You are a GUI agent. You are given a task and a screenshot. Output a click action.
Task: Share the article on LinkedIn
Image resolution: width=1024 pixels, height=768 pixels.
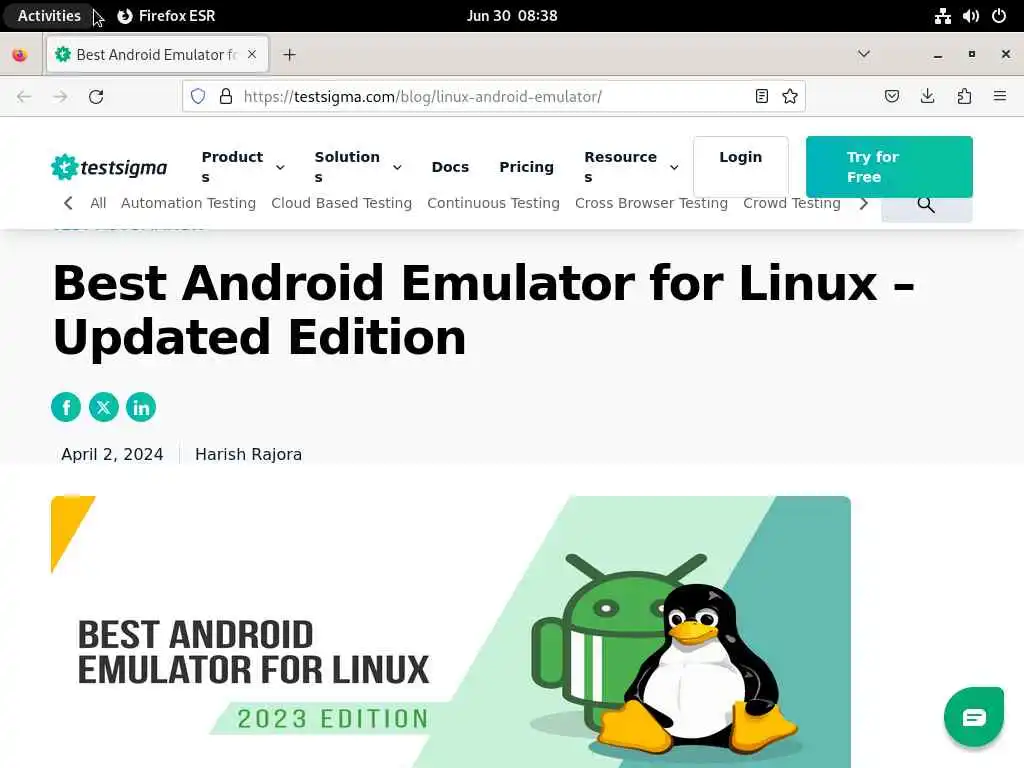tap(141, 408)
